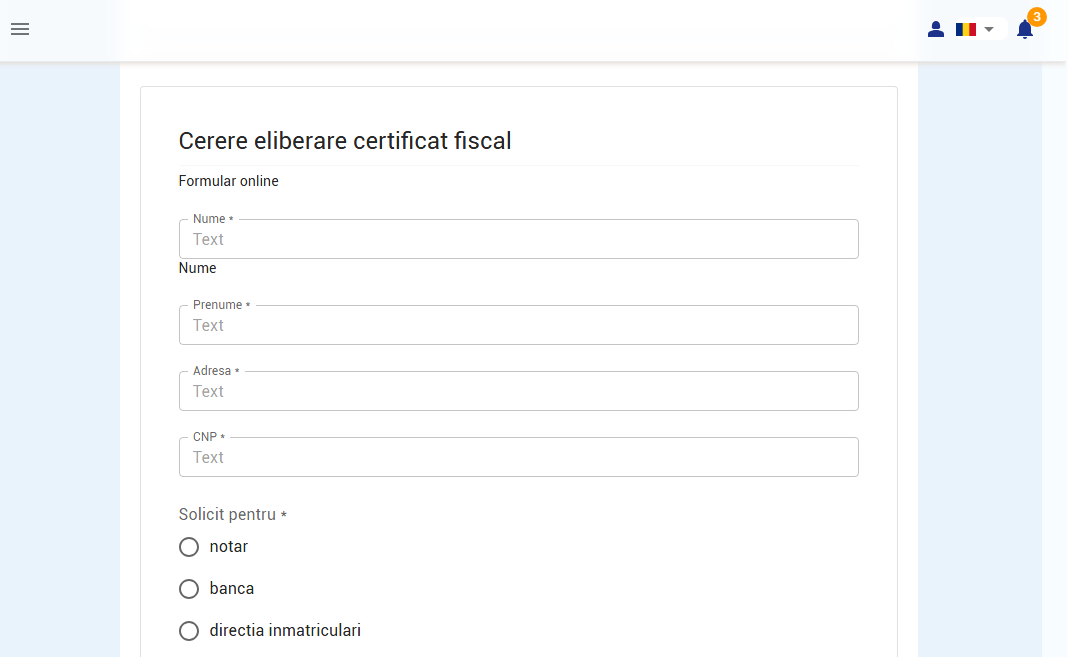Click the 'Nume' helper text below the field

(197, 268)
